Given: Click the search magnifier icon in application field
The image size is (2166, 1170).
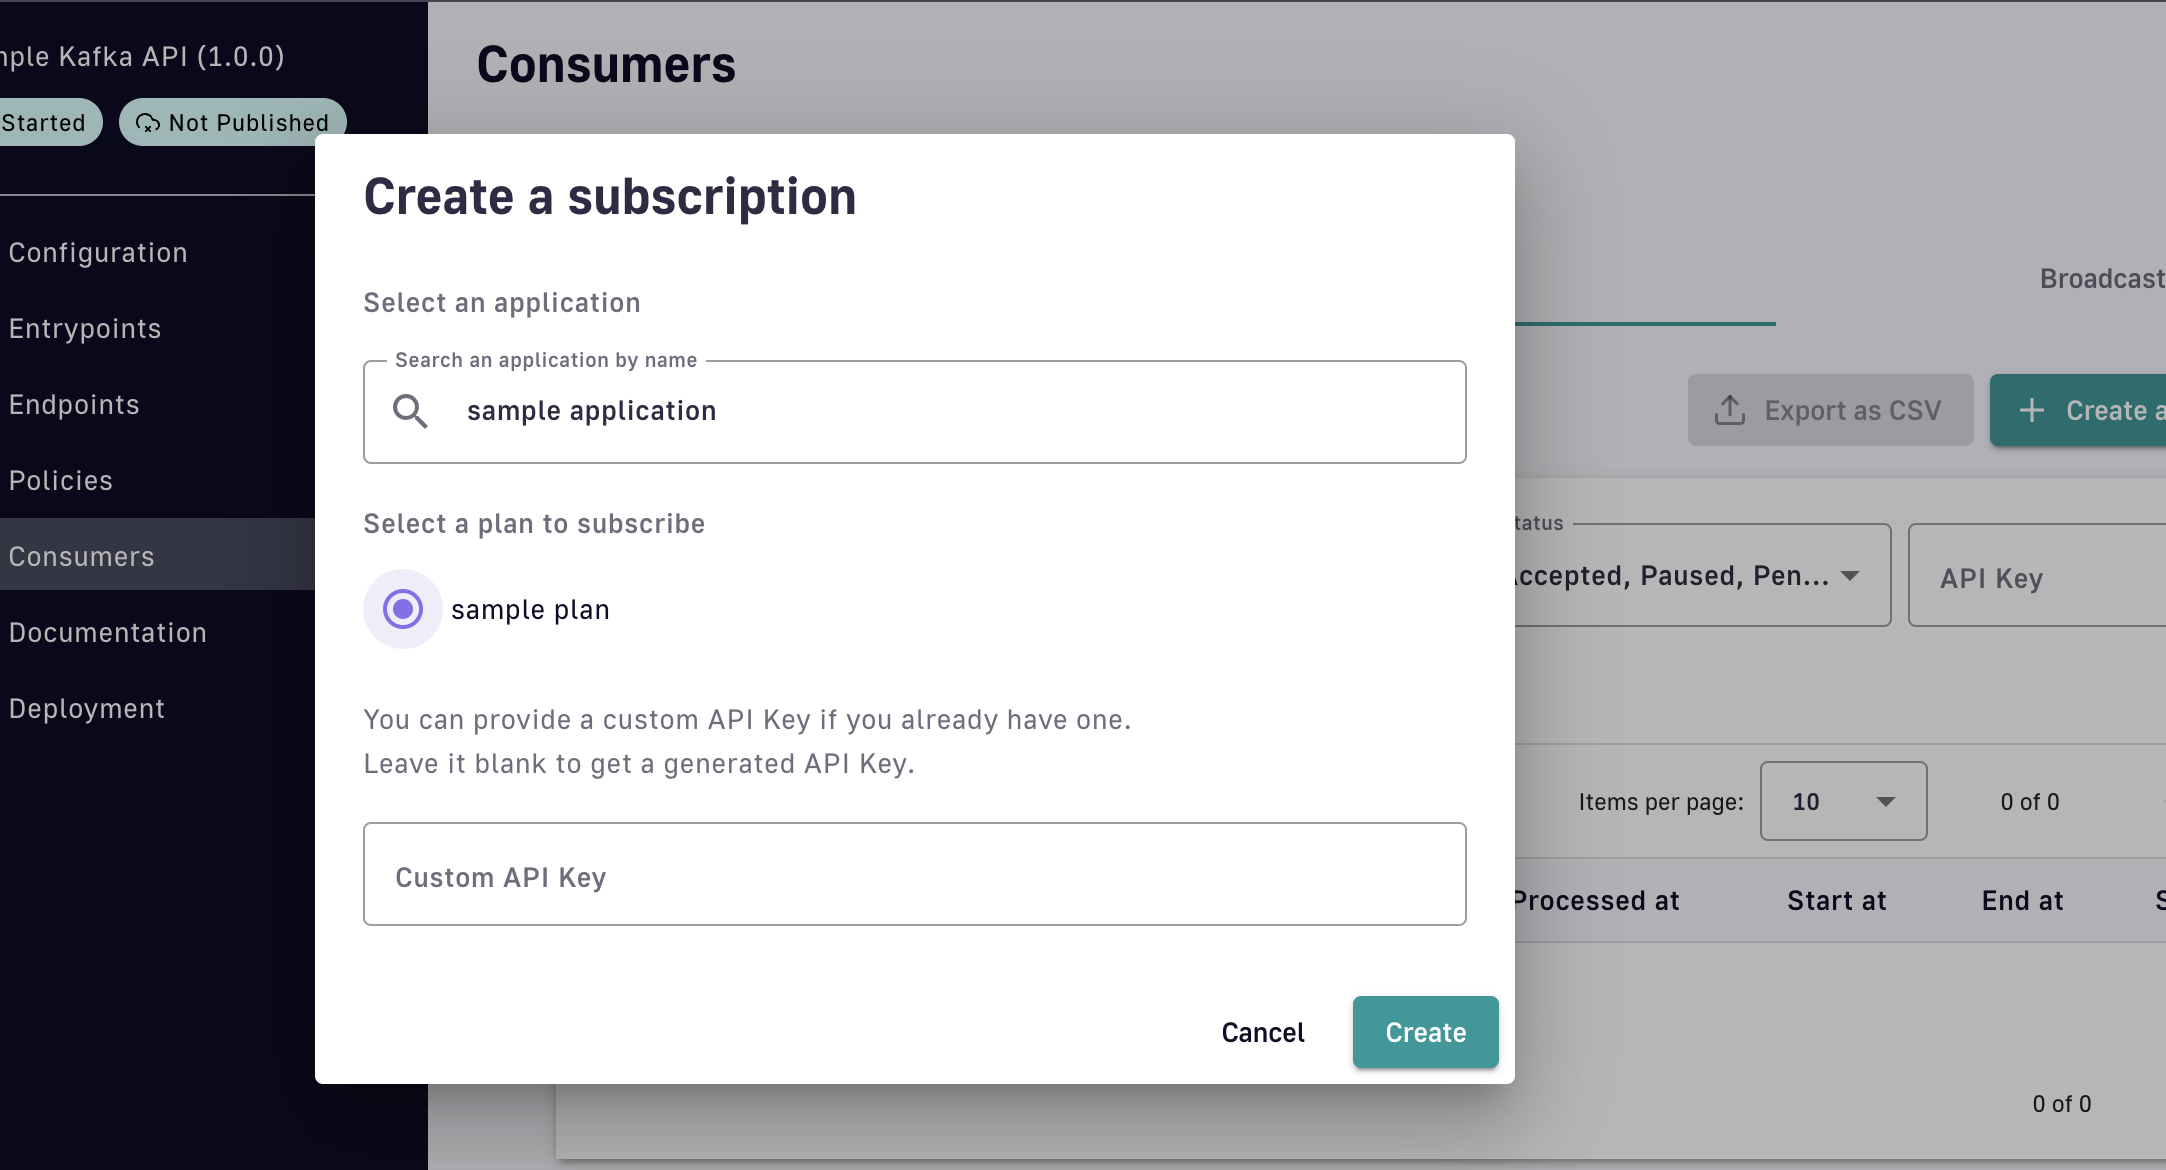Looking at the screenshot, I should [410, 411].
